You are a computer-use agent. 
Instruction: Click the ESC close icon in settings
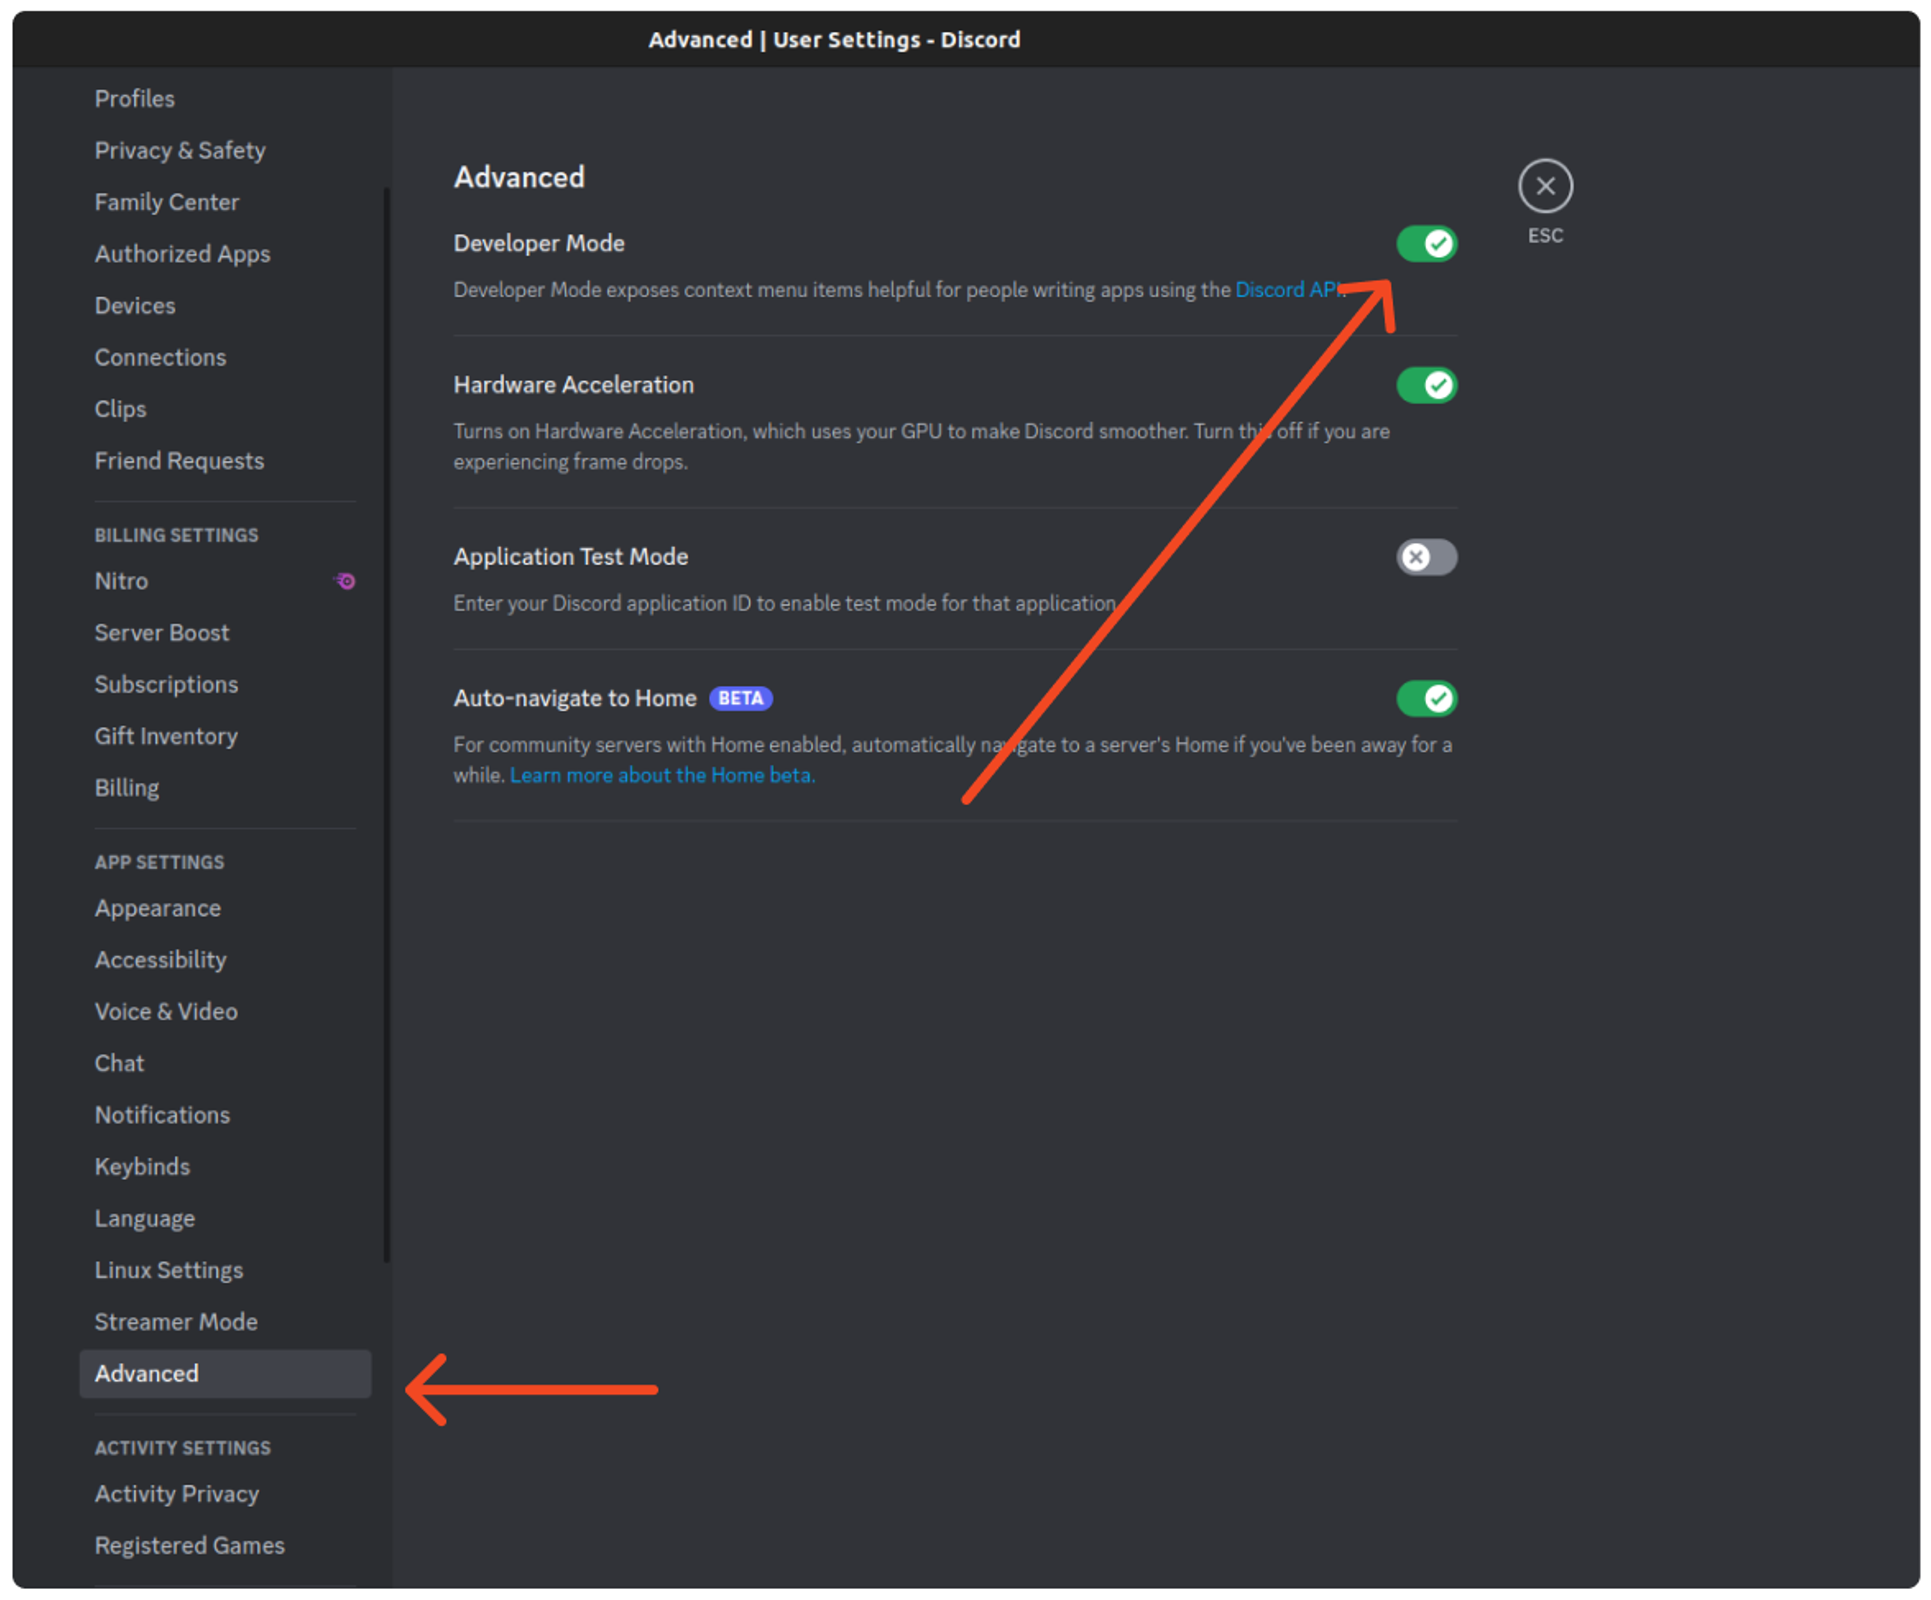pyautogui.click(x=1544, y=184)
